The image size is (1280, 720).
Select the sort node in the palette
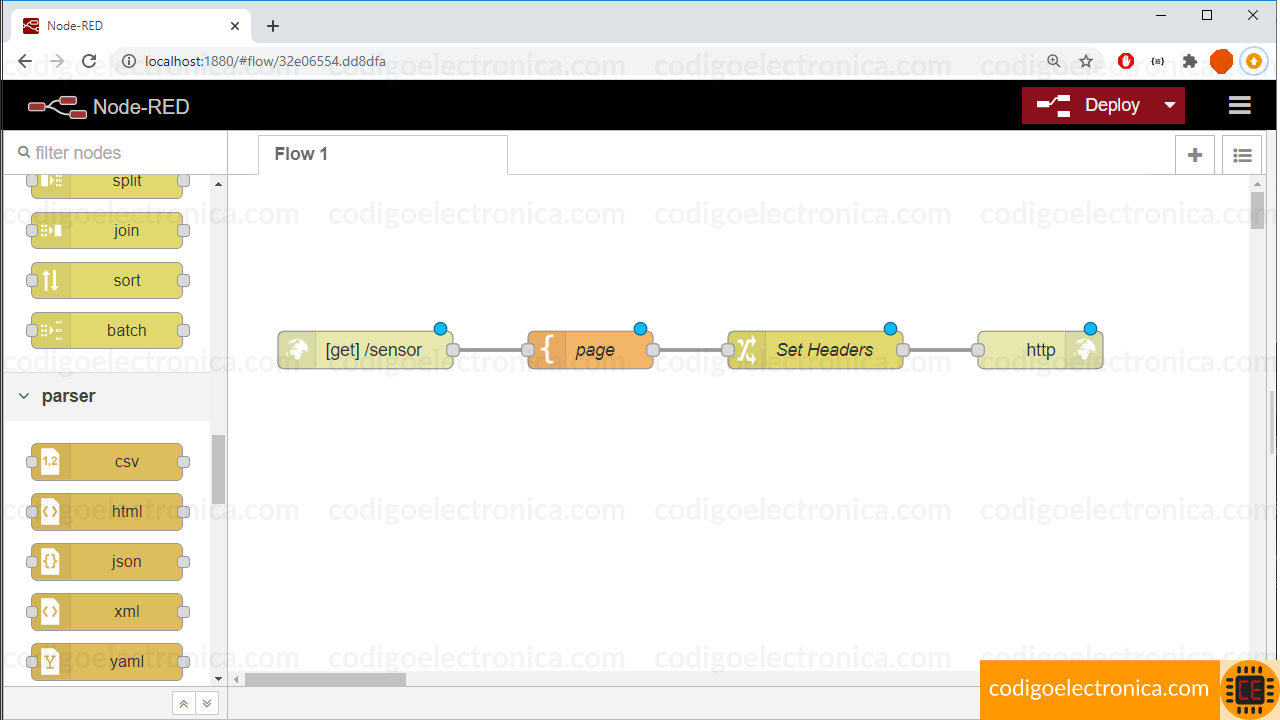pyautogui.click(x=107, y=281)
